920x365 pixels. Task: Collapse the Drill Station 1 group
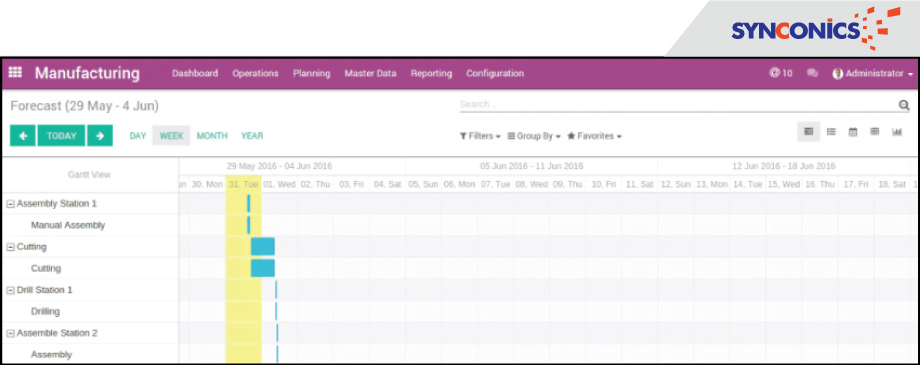[10, 290]
